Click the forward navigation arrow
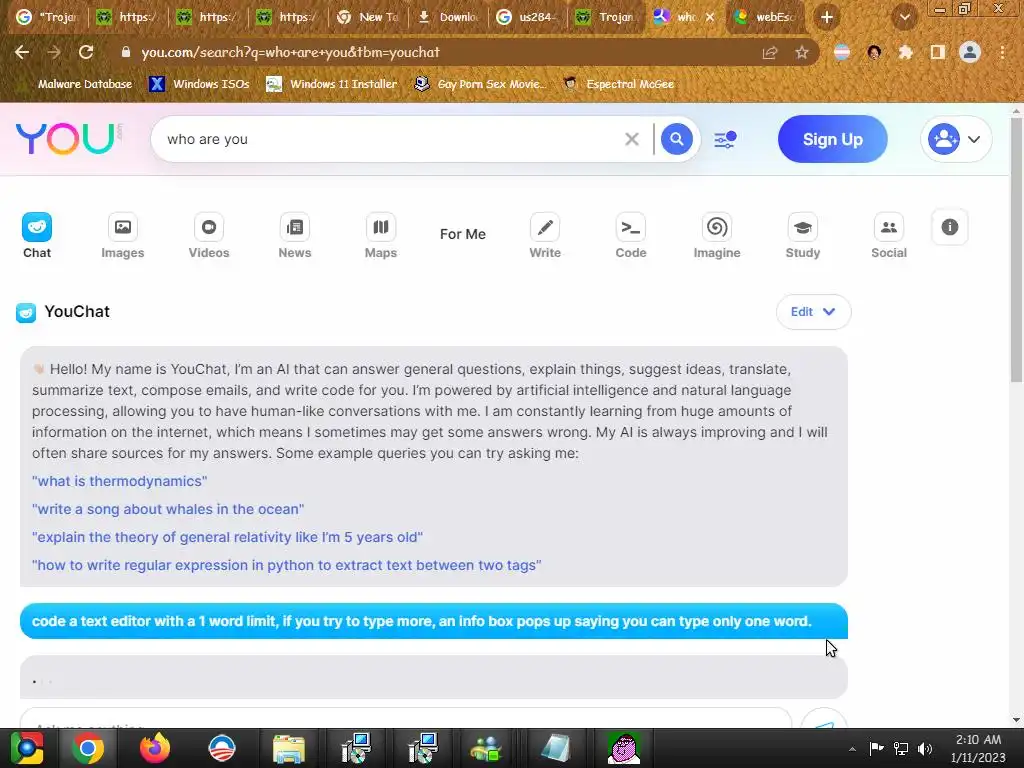Viewport: 1024px width, 768px height. pyautogui.click(x=54, y=52)
